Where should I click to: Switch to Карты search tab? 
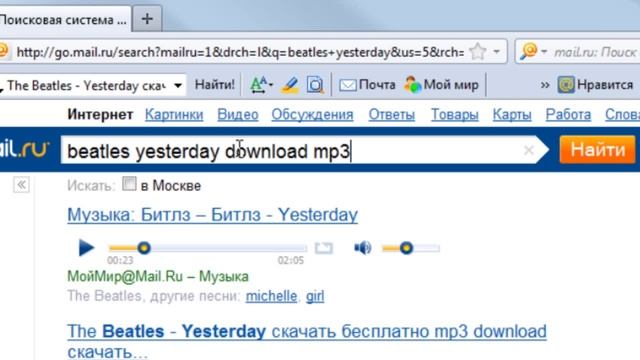512,115
